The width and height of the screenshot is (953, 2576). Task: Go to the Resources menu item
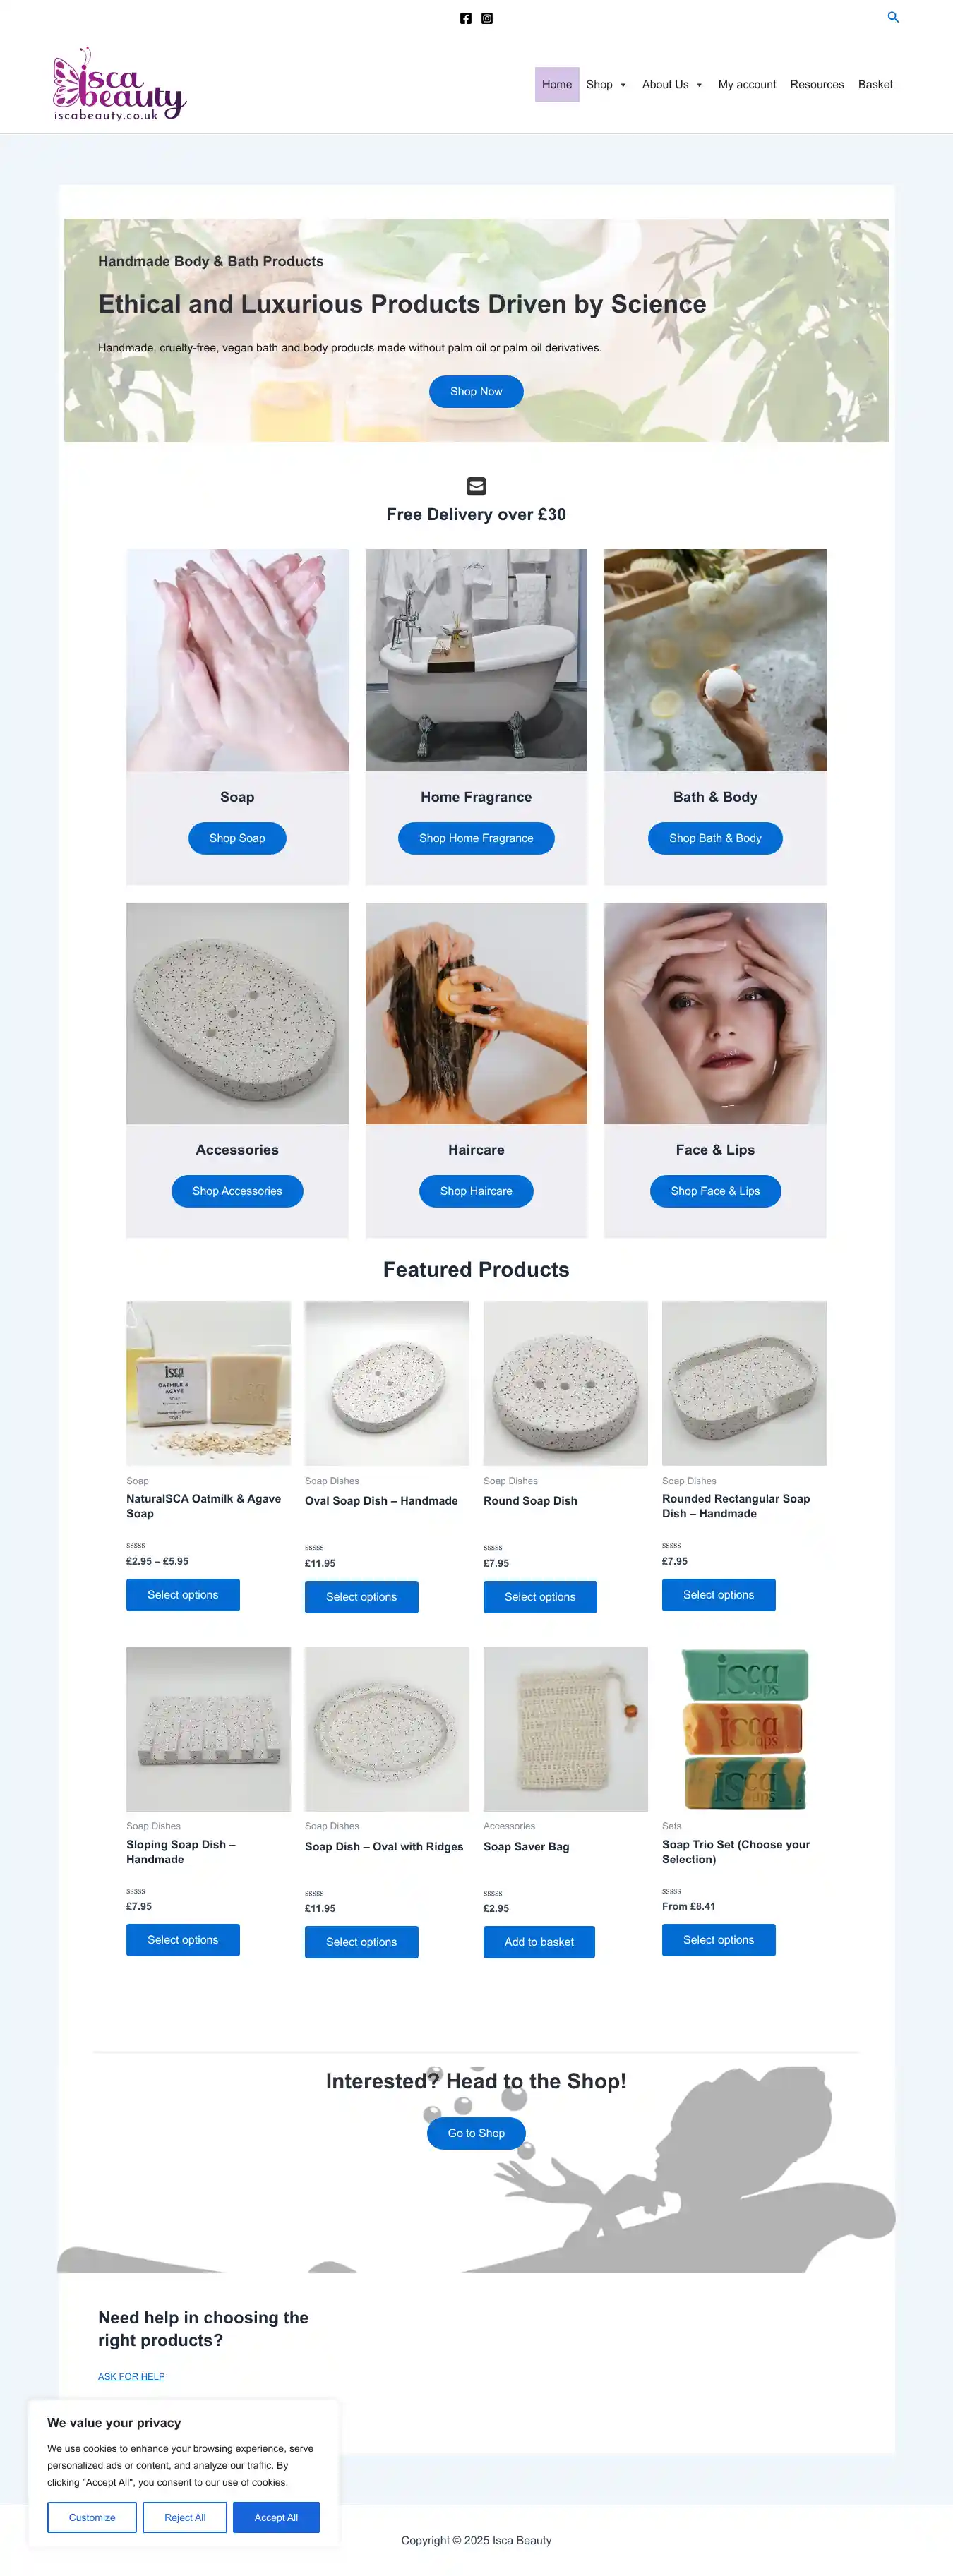pyautogui.click(x=817, y=85)
